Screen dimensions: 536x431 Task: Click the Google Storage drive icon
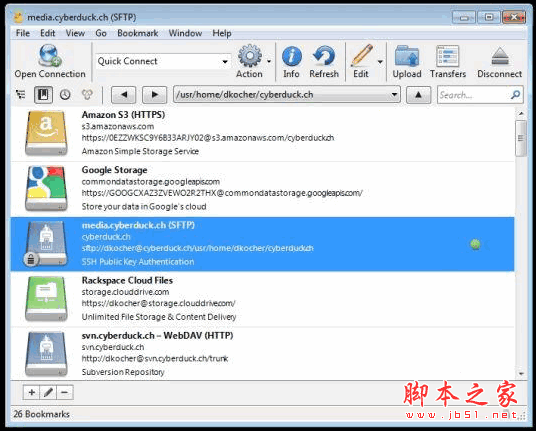pyautogui.click(x=46, y=189)
